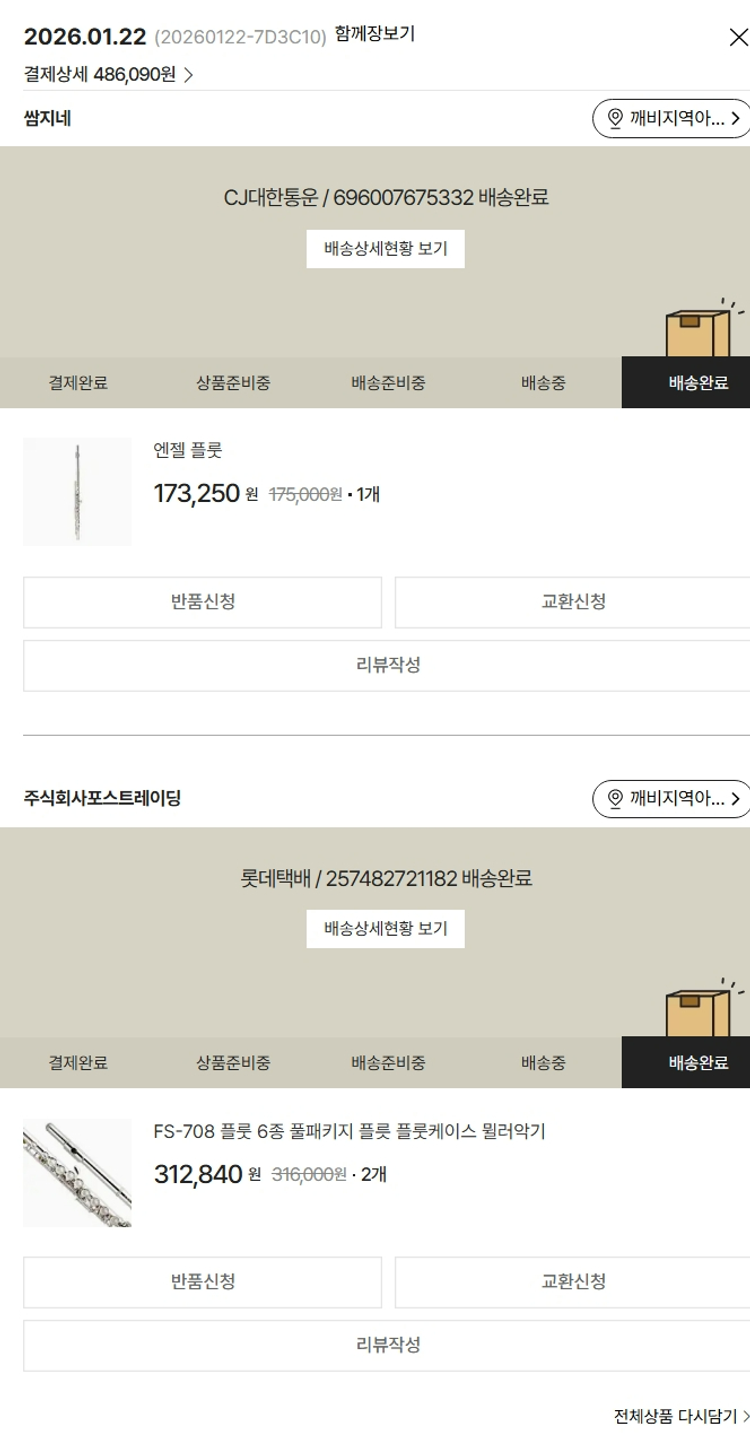Request return for 엔젤 플룻
750x1451 pixels.
click(x=202, y=602)
